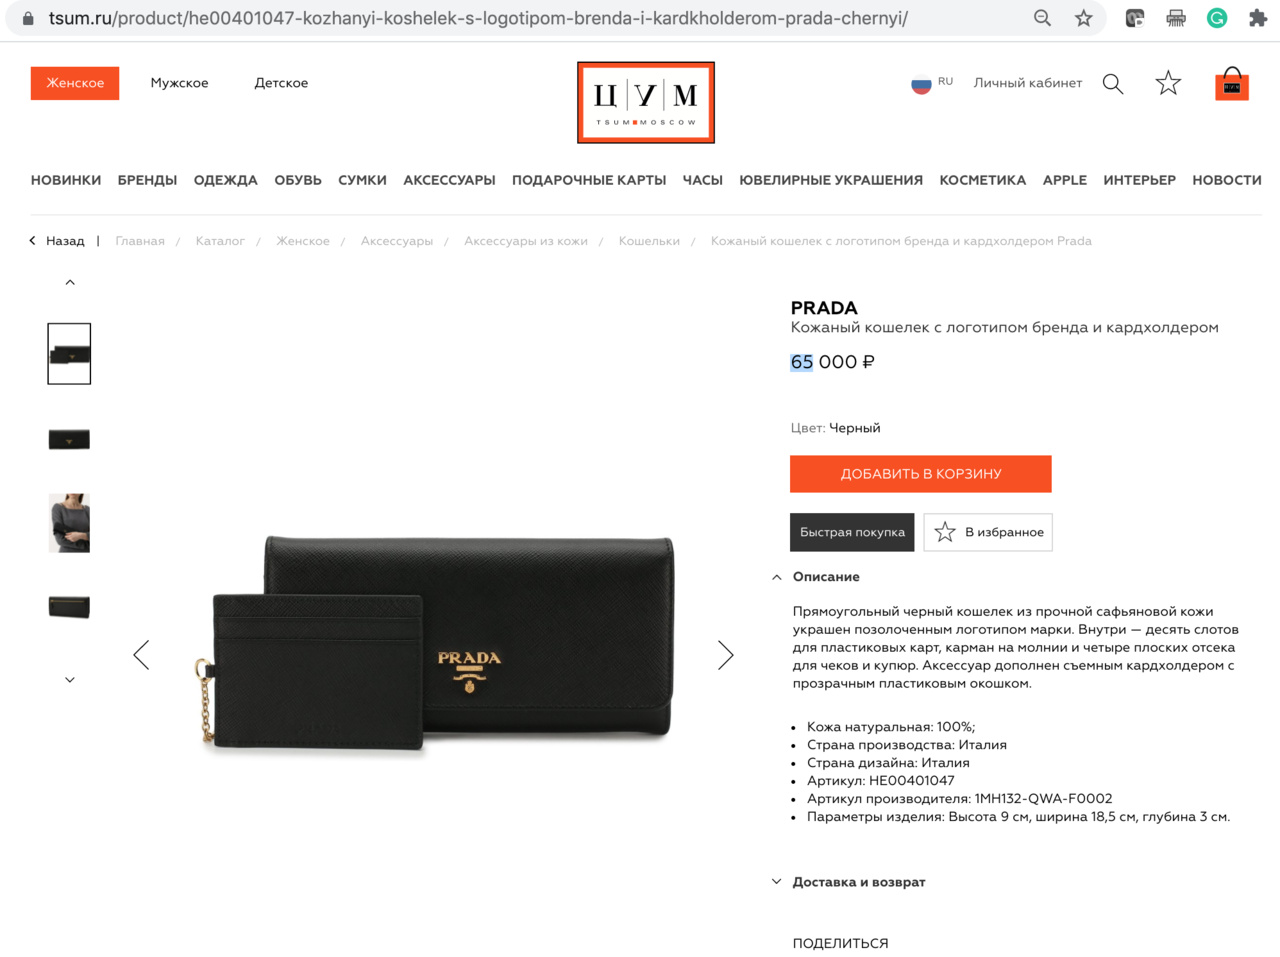Switch to "Мужское" section tab
The width and height of the screenshot is (1280, 957).
(x=180, y=83)
